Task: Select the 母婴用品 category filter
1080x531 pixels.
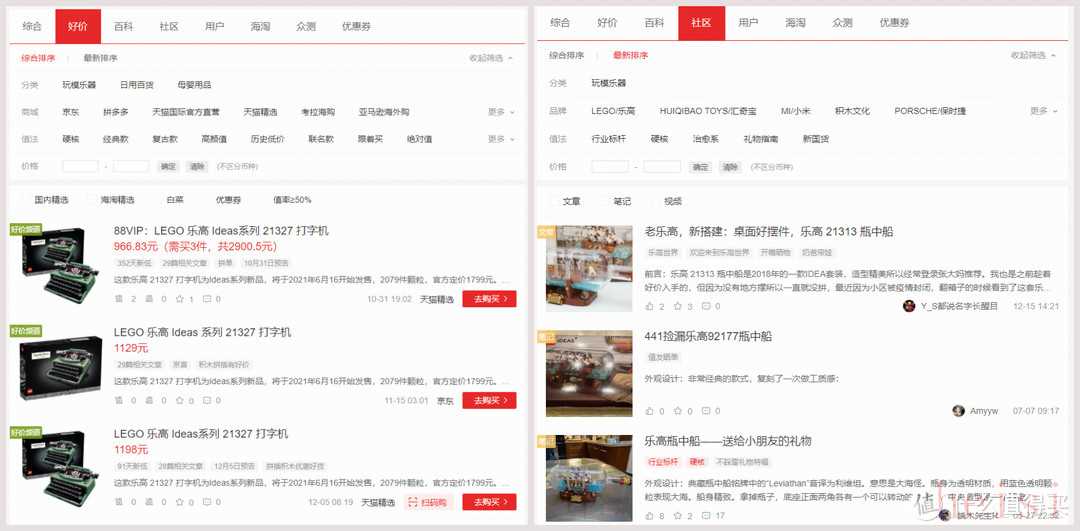Action: [x=194, y=85]
